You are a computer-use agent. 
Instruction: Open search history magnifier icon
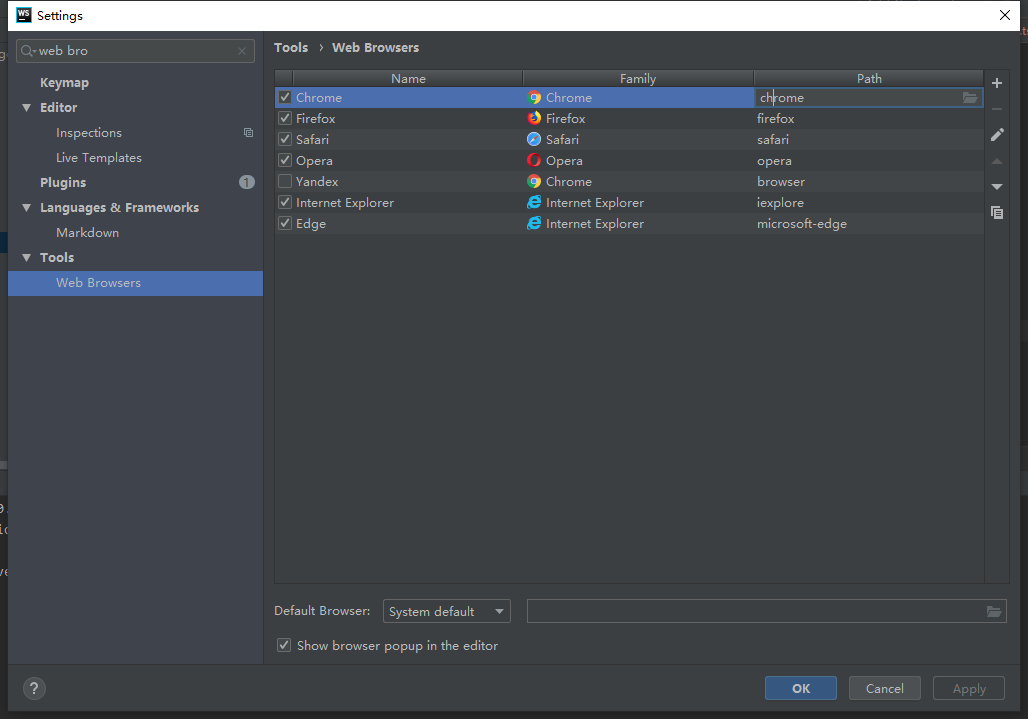point(28,50)
